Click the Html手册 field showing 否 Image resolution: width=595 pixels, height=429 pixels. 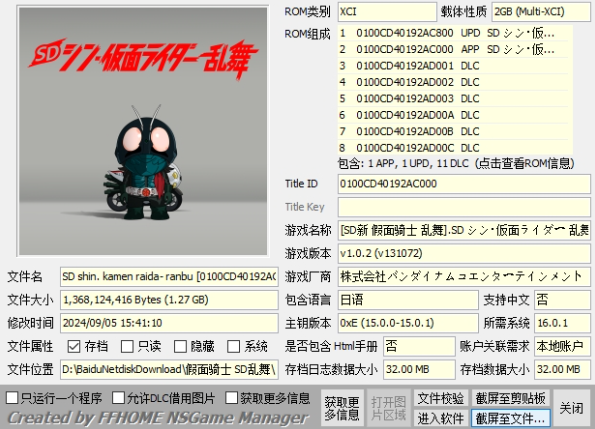[x=419, y=346]
